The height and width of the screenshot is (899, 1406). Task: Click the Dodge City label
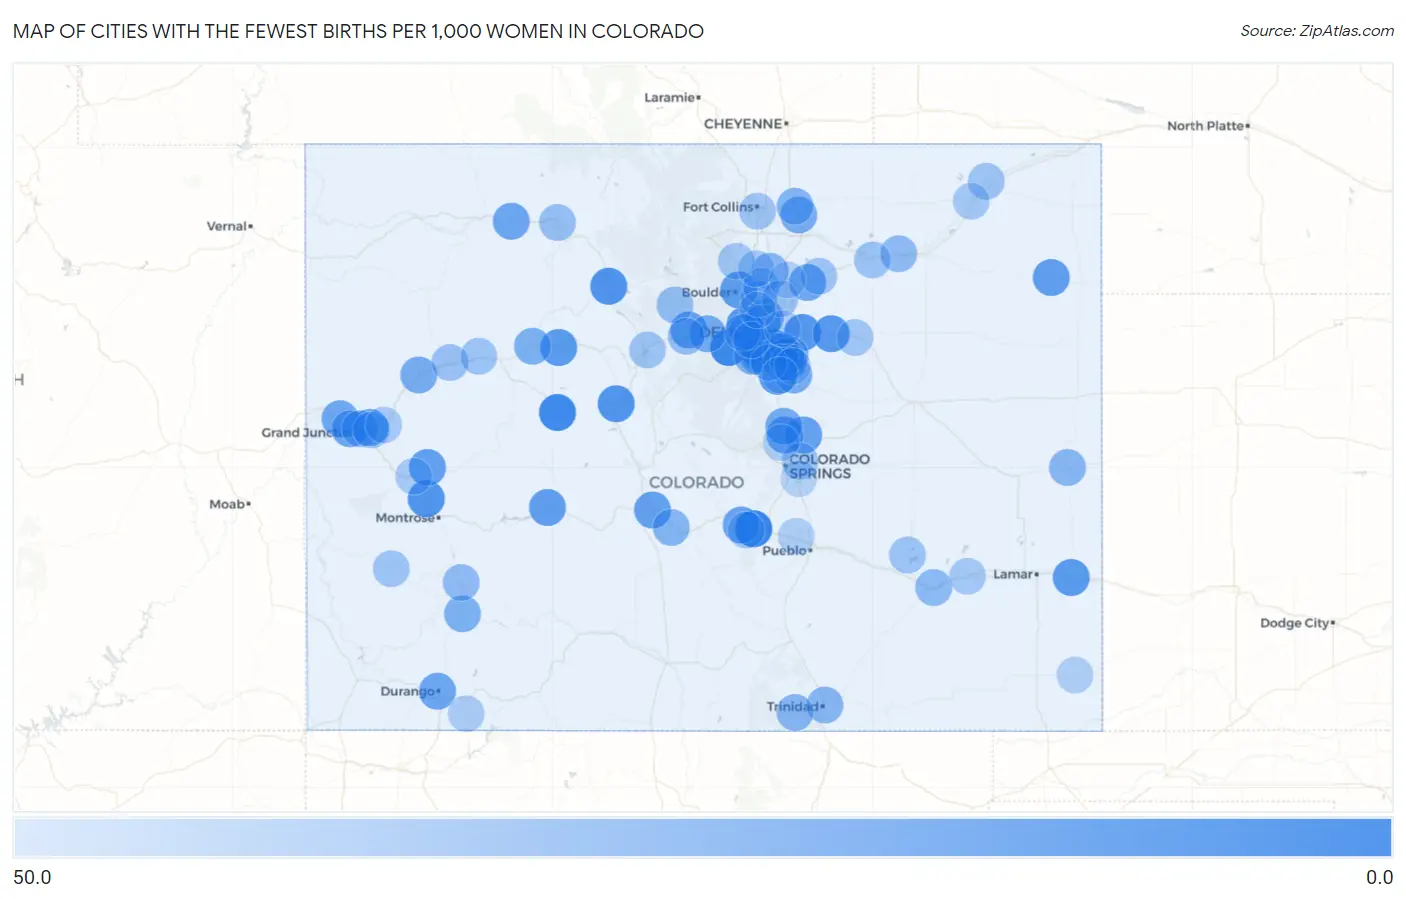pyautogui.click(x=1297, y=623)
